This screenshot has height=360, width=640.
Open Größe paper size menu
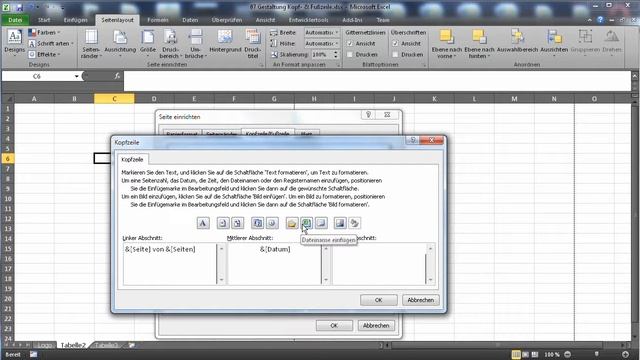(148, 44)
